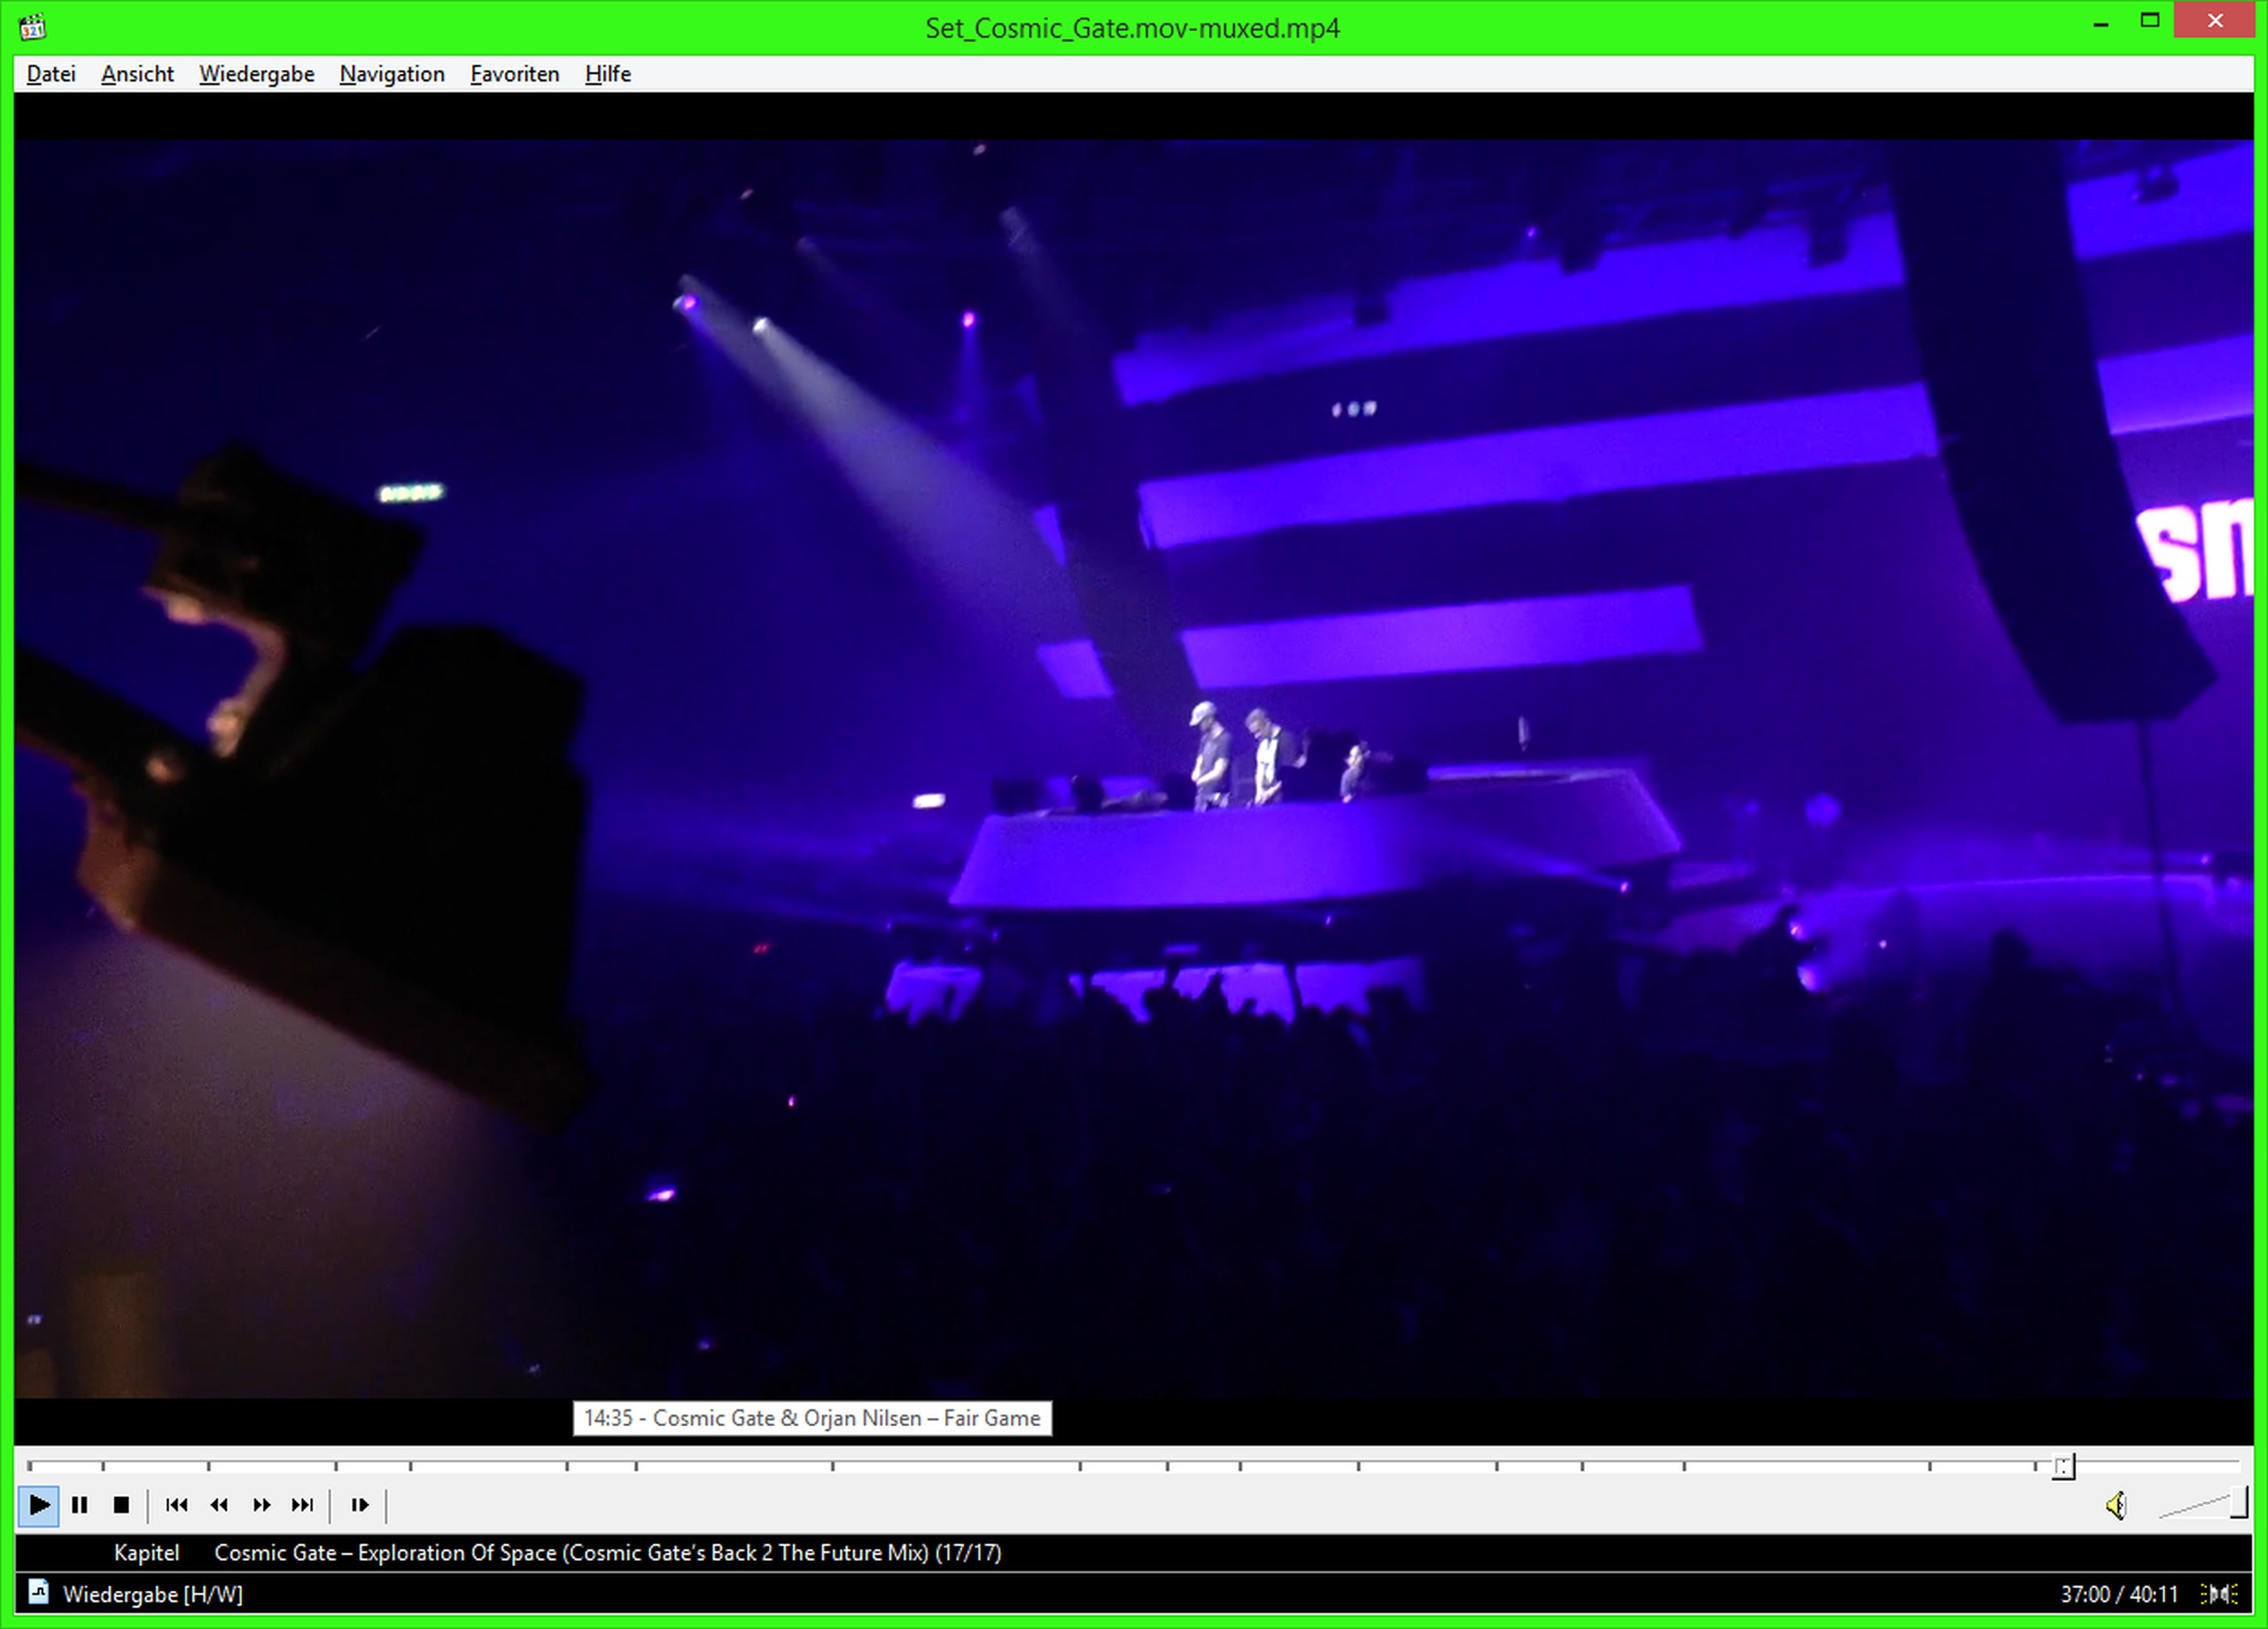Click the seek bar position handle
Screen dimensions: 2268x1629
pos(2063,1466)
